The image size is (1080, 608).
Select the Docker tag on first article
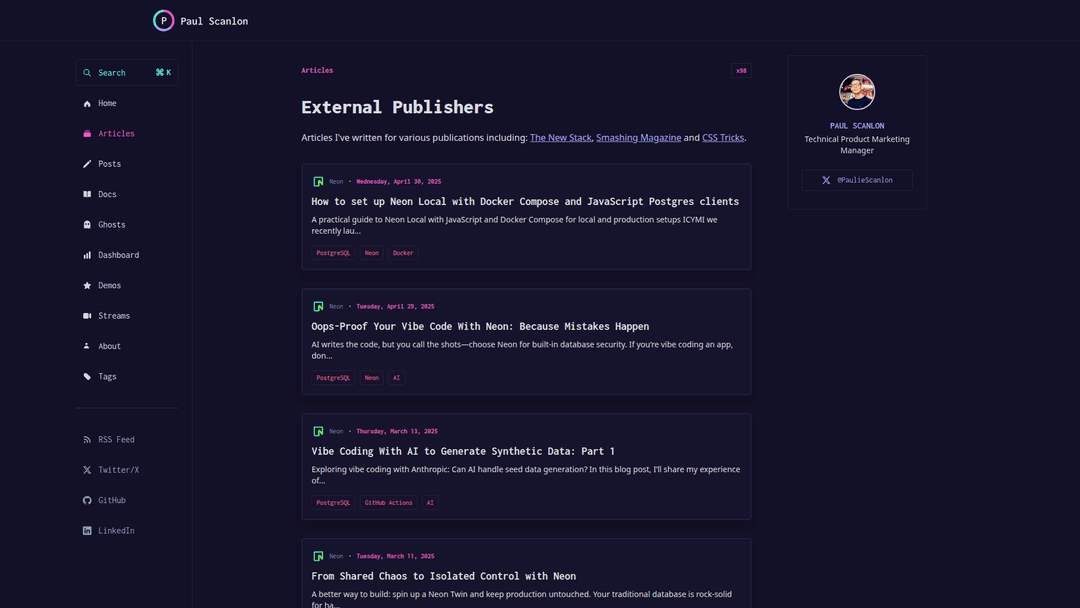tap(403, 253)
